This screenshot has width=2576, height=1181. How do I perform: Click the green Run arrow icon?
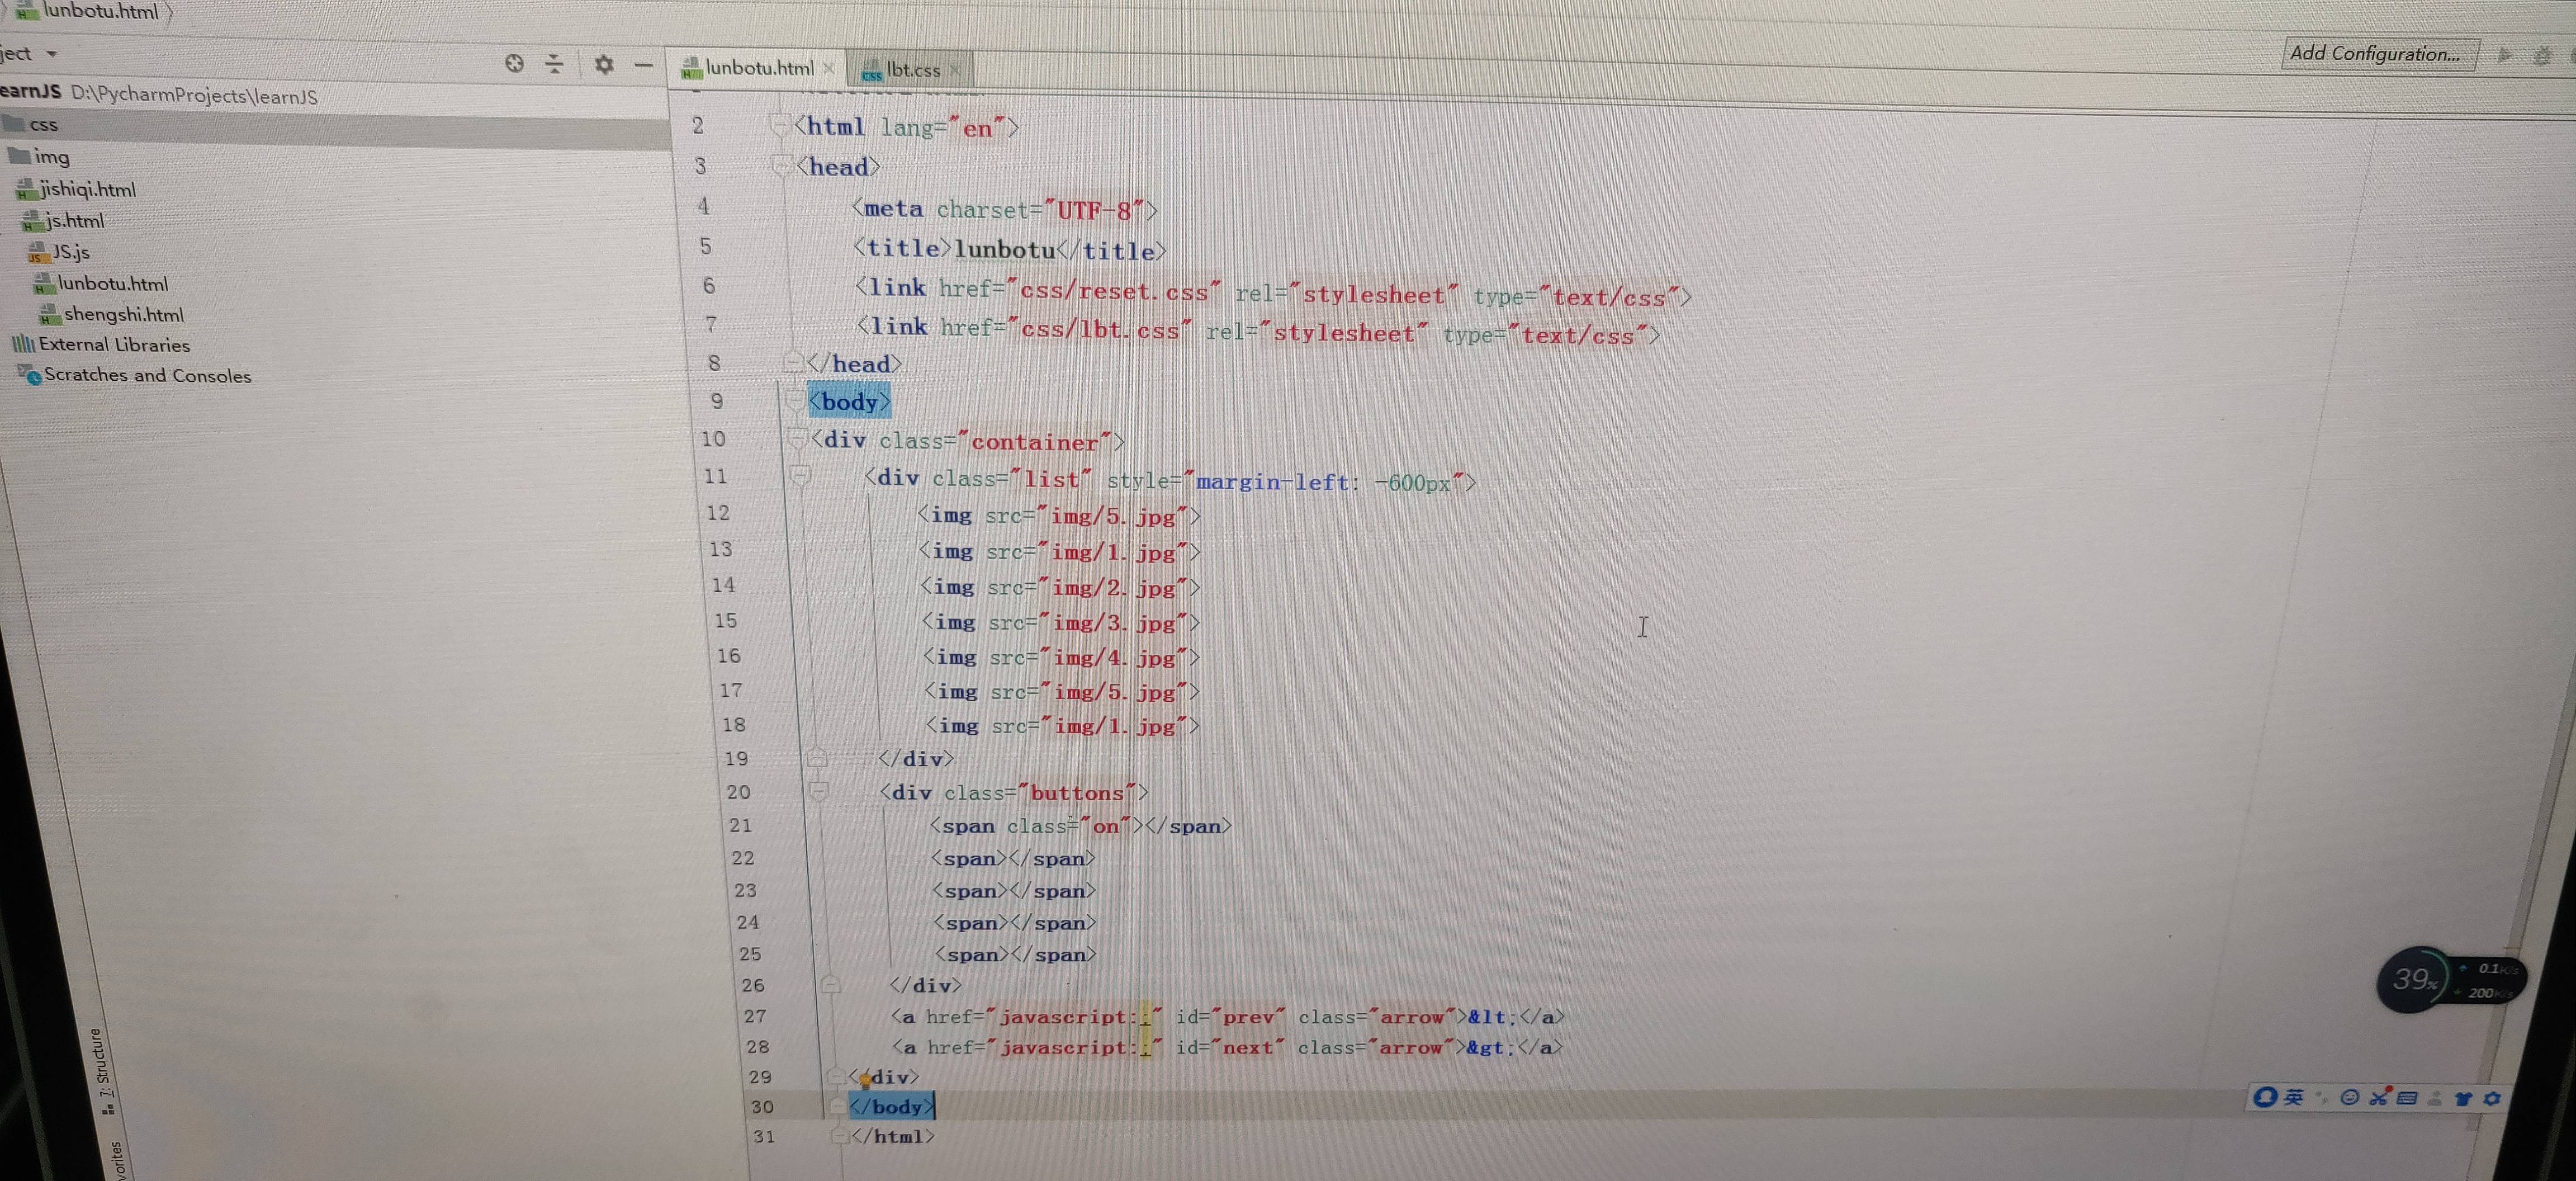pos(2505,55)
